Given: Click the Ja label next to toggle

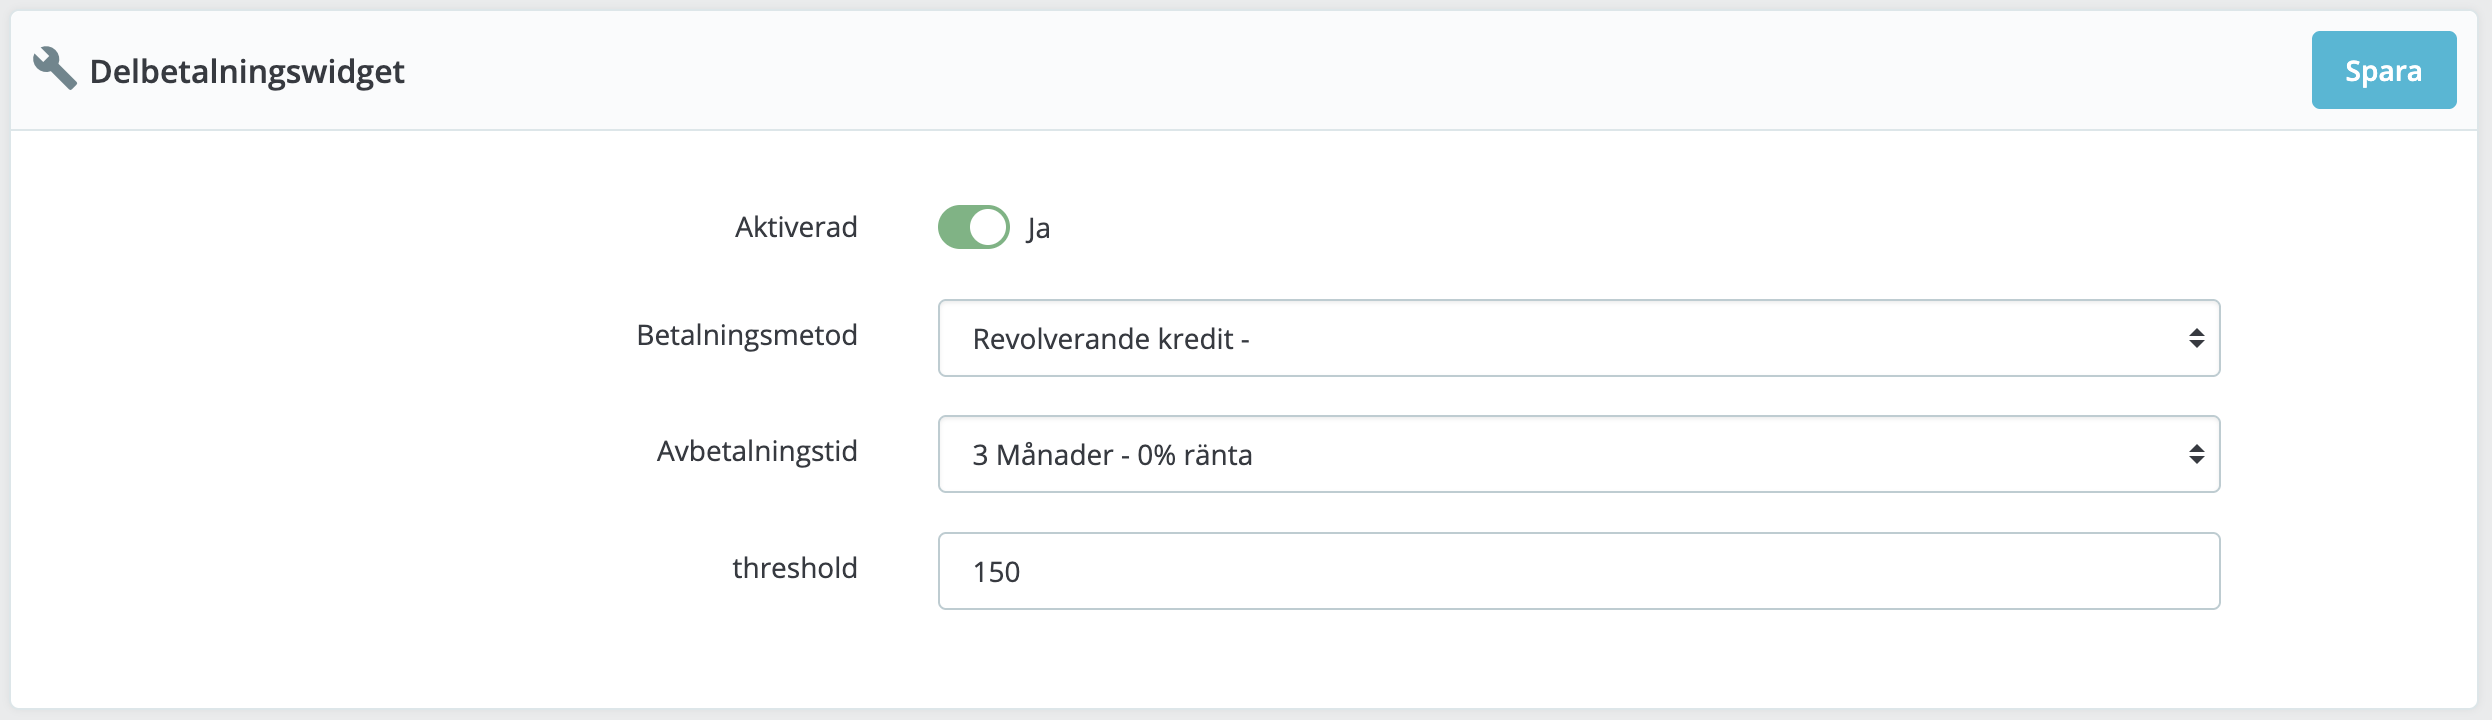Looking at the screenshot, I should [x=1038, y=229].
